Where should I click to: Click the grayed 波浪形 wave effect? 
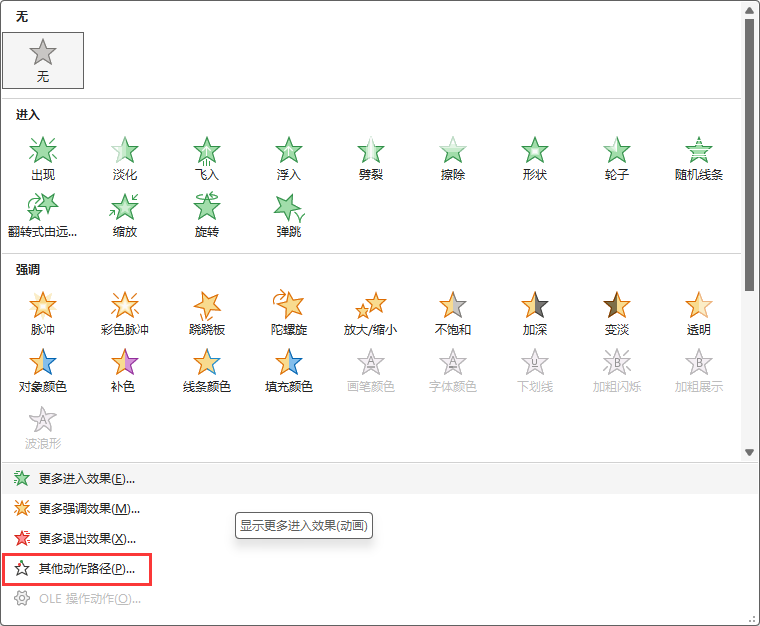point(43,428)
